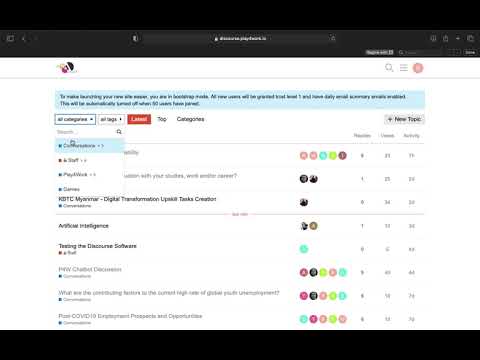Viewport: 480px width, 360px height.
Task: Choose PlayAWork in category dropdown list
Action: pos(89,175)
